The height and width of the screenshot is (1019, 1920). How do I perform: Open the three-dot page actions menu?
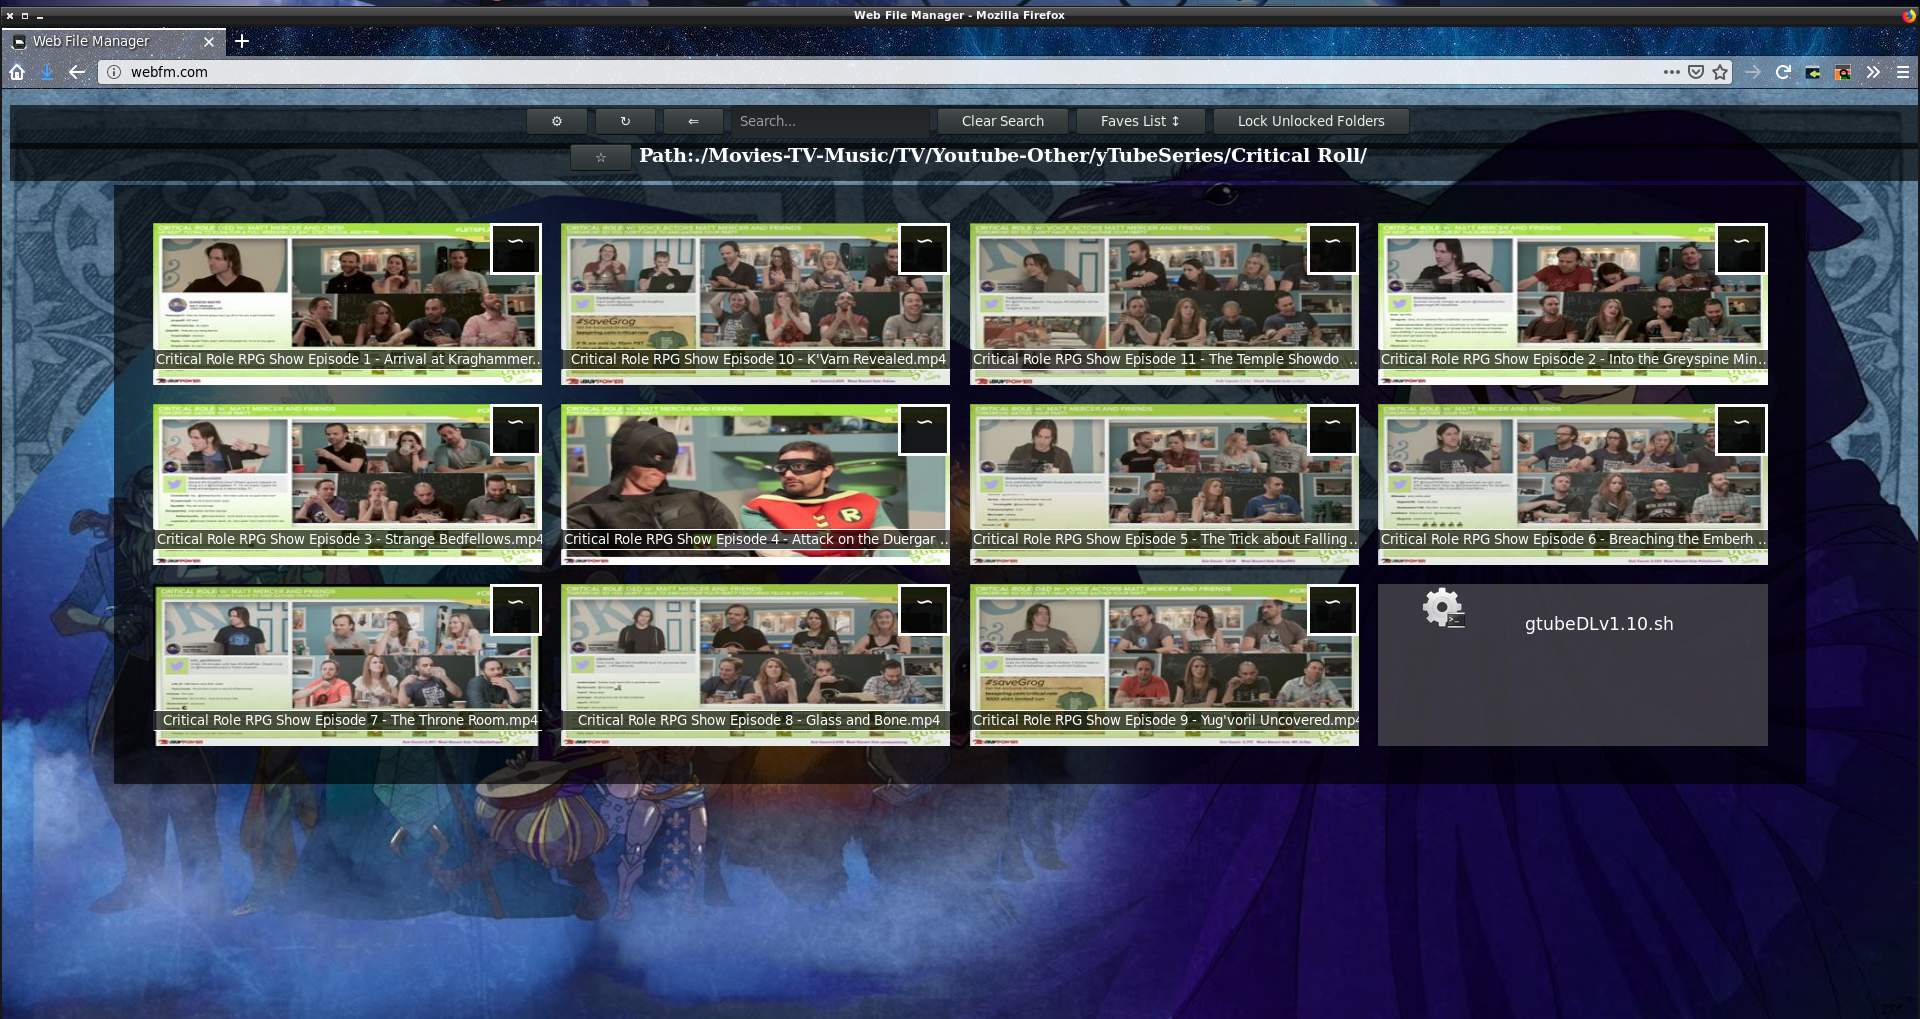[1671, 72]
